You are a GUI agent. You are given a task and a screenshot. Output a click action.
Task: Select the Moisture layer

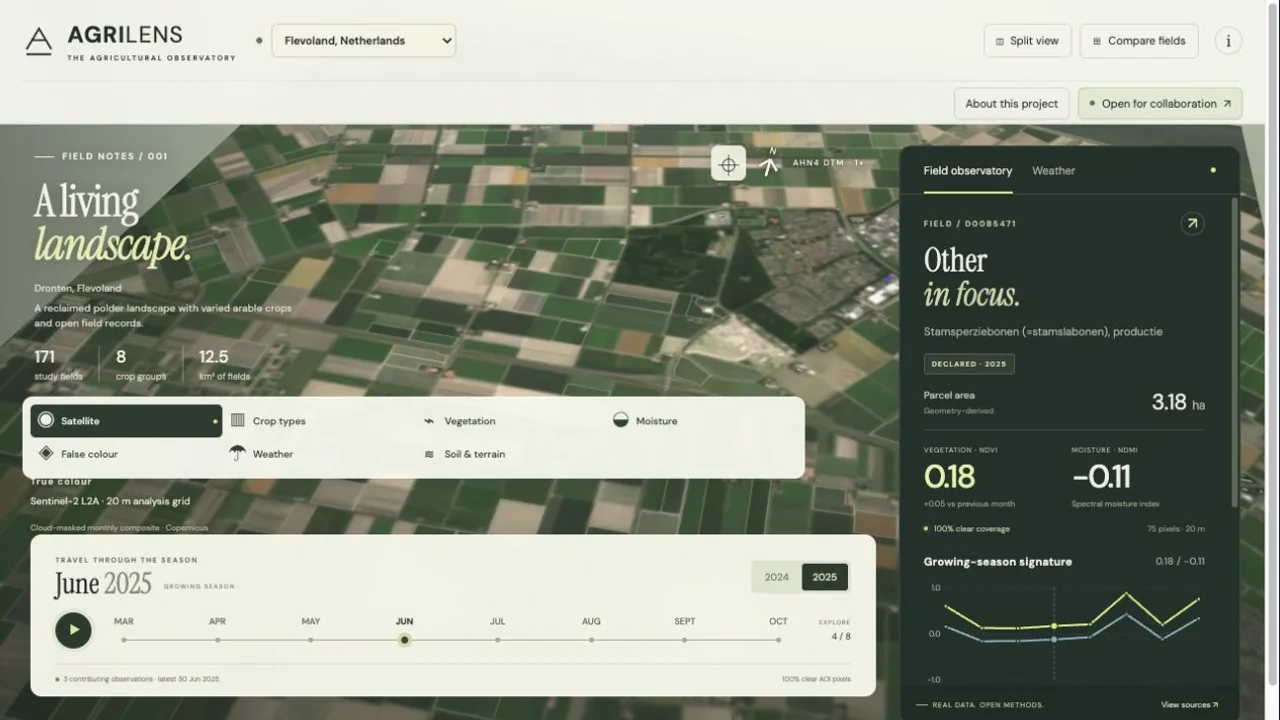click(702, 421)
